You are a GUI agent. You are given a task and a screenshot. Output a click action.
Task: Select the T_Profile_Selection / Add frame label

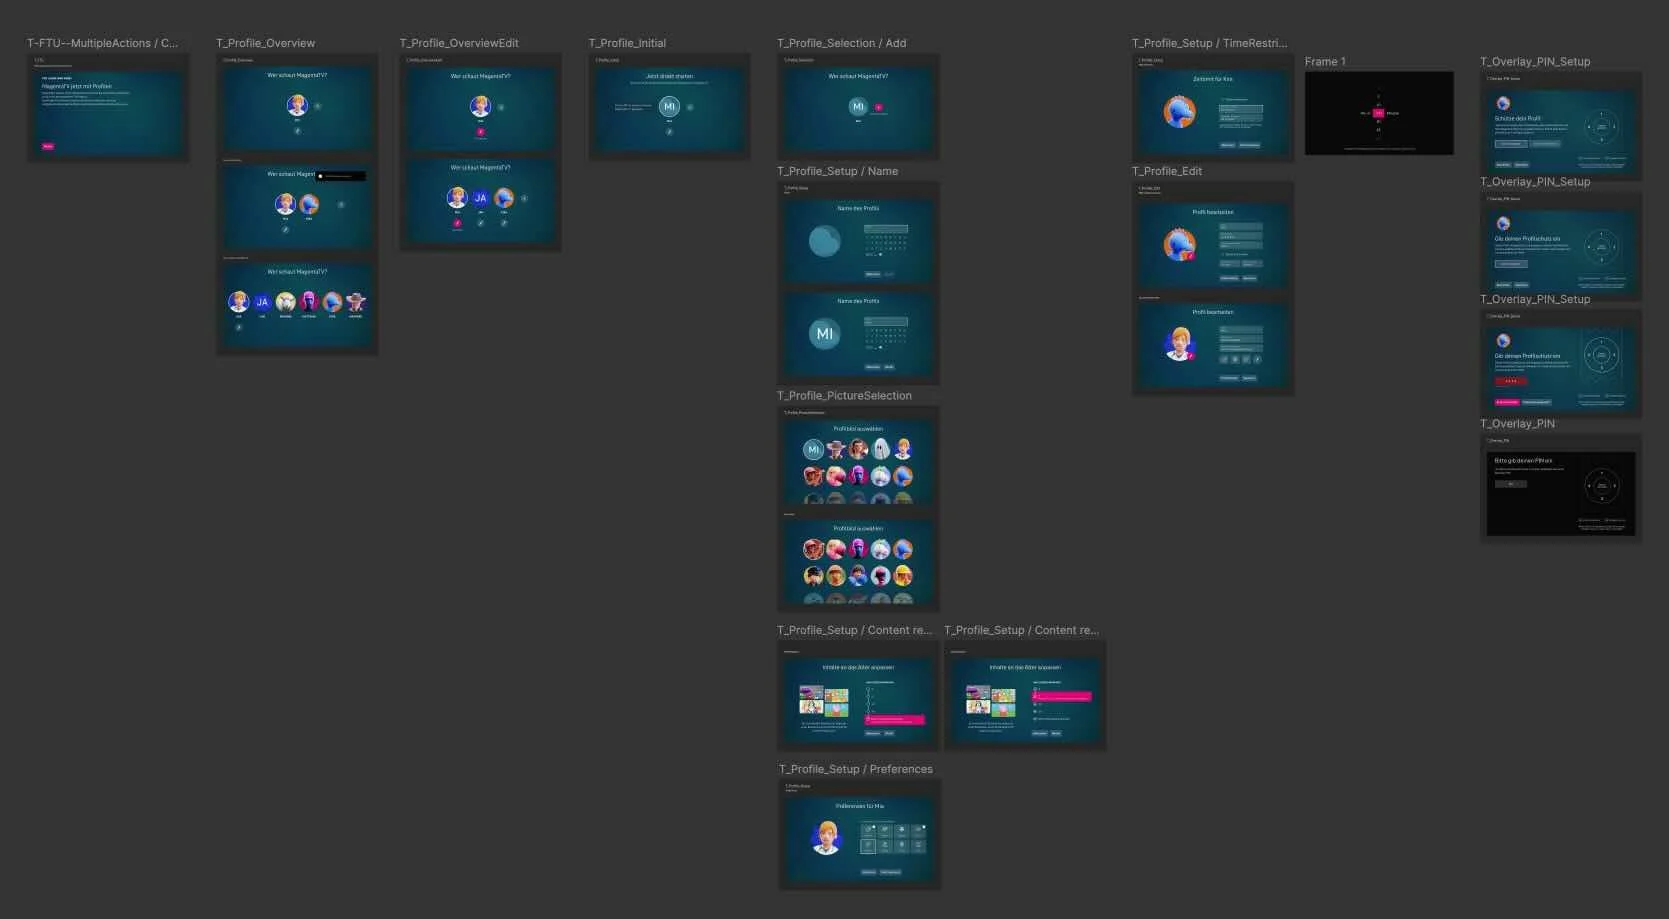tap(842, 43)
